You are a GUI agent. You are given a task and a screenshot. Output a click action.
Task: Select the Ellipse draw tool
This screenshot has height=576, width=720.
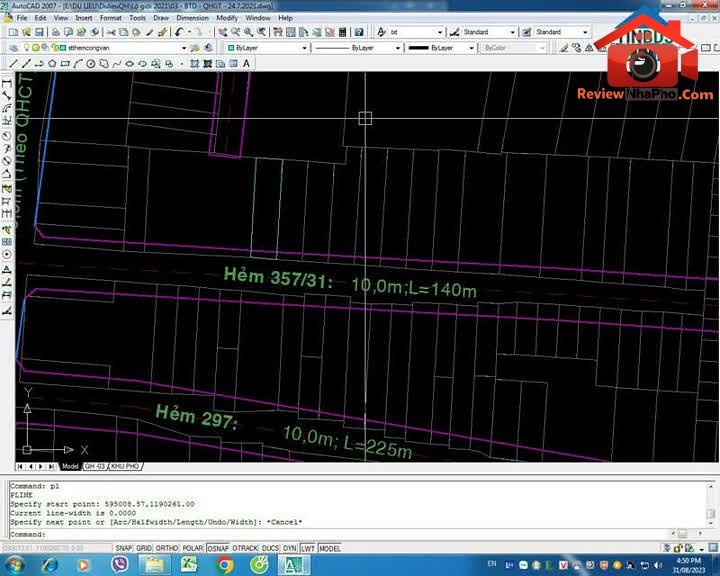coord(129,64)
